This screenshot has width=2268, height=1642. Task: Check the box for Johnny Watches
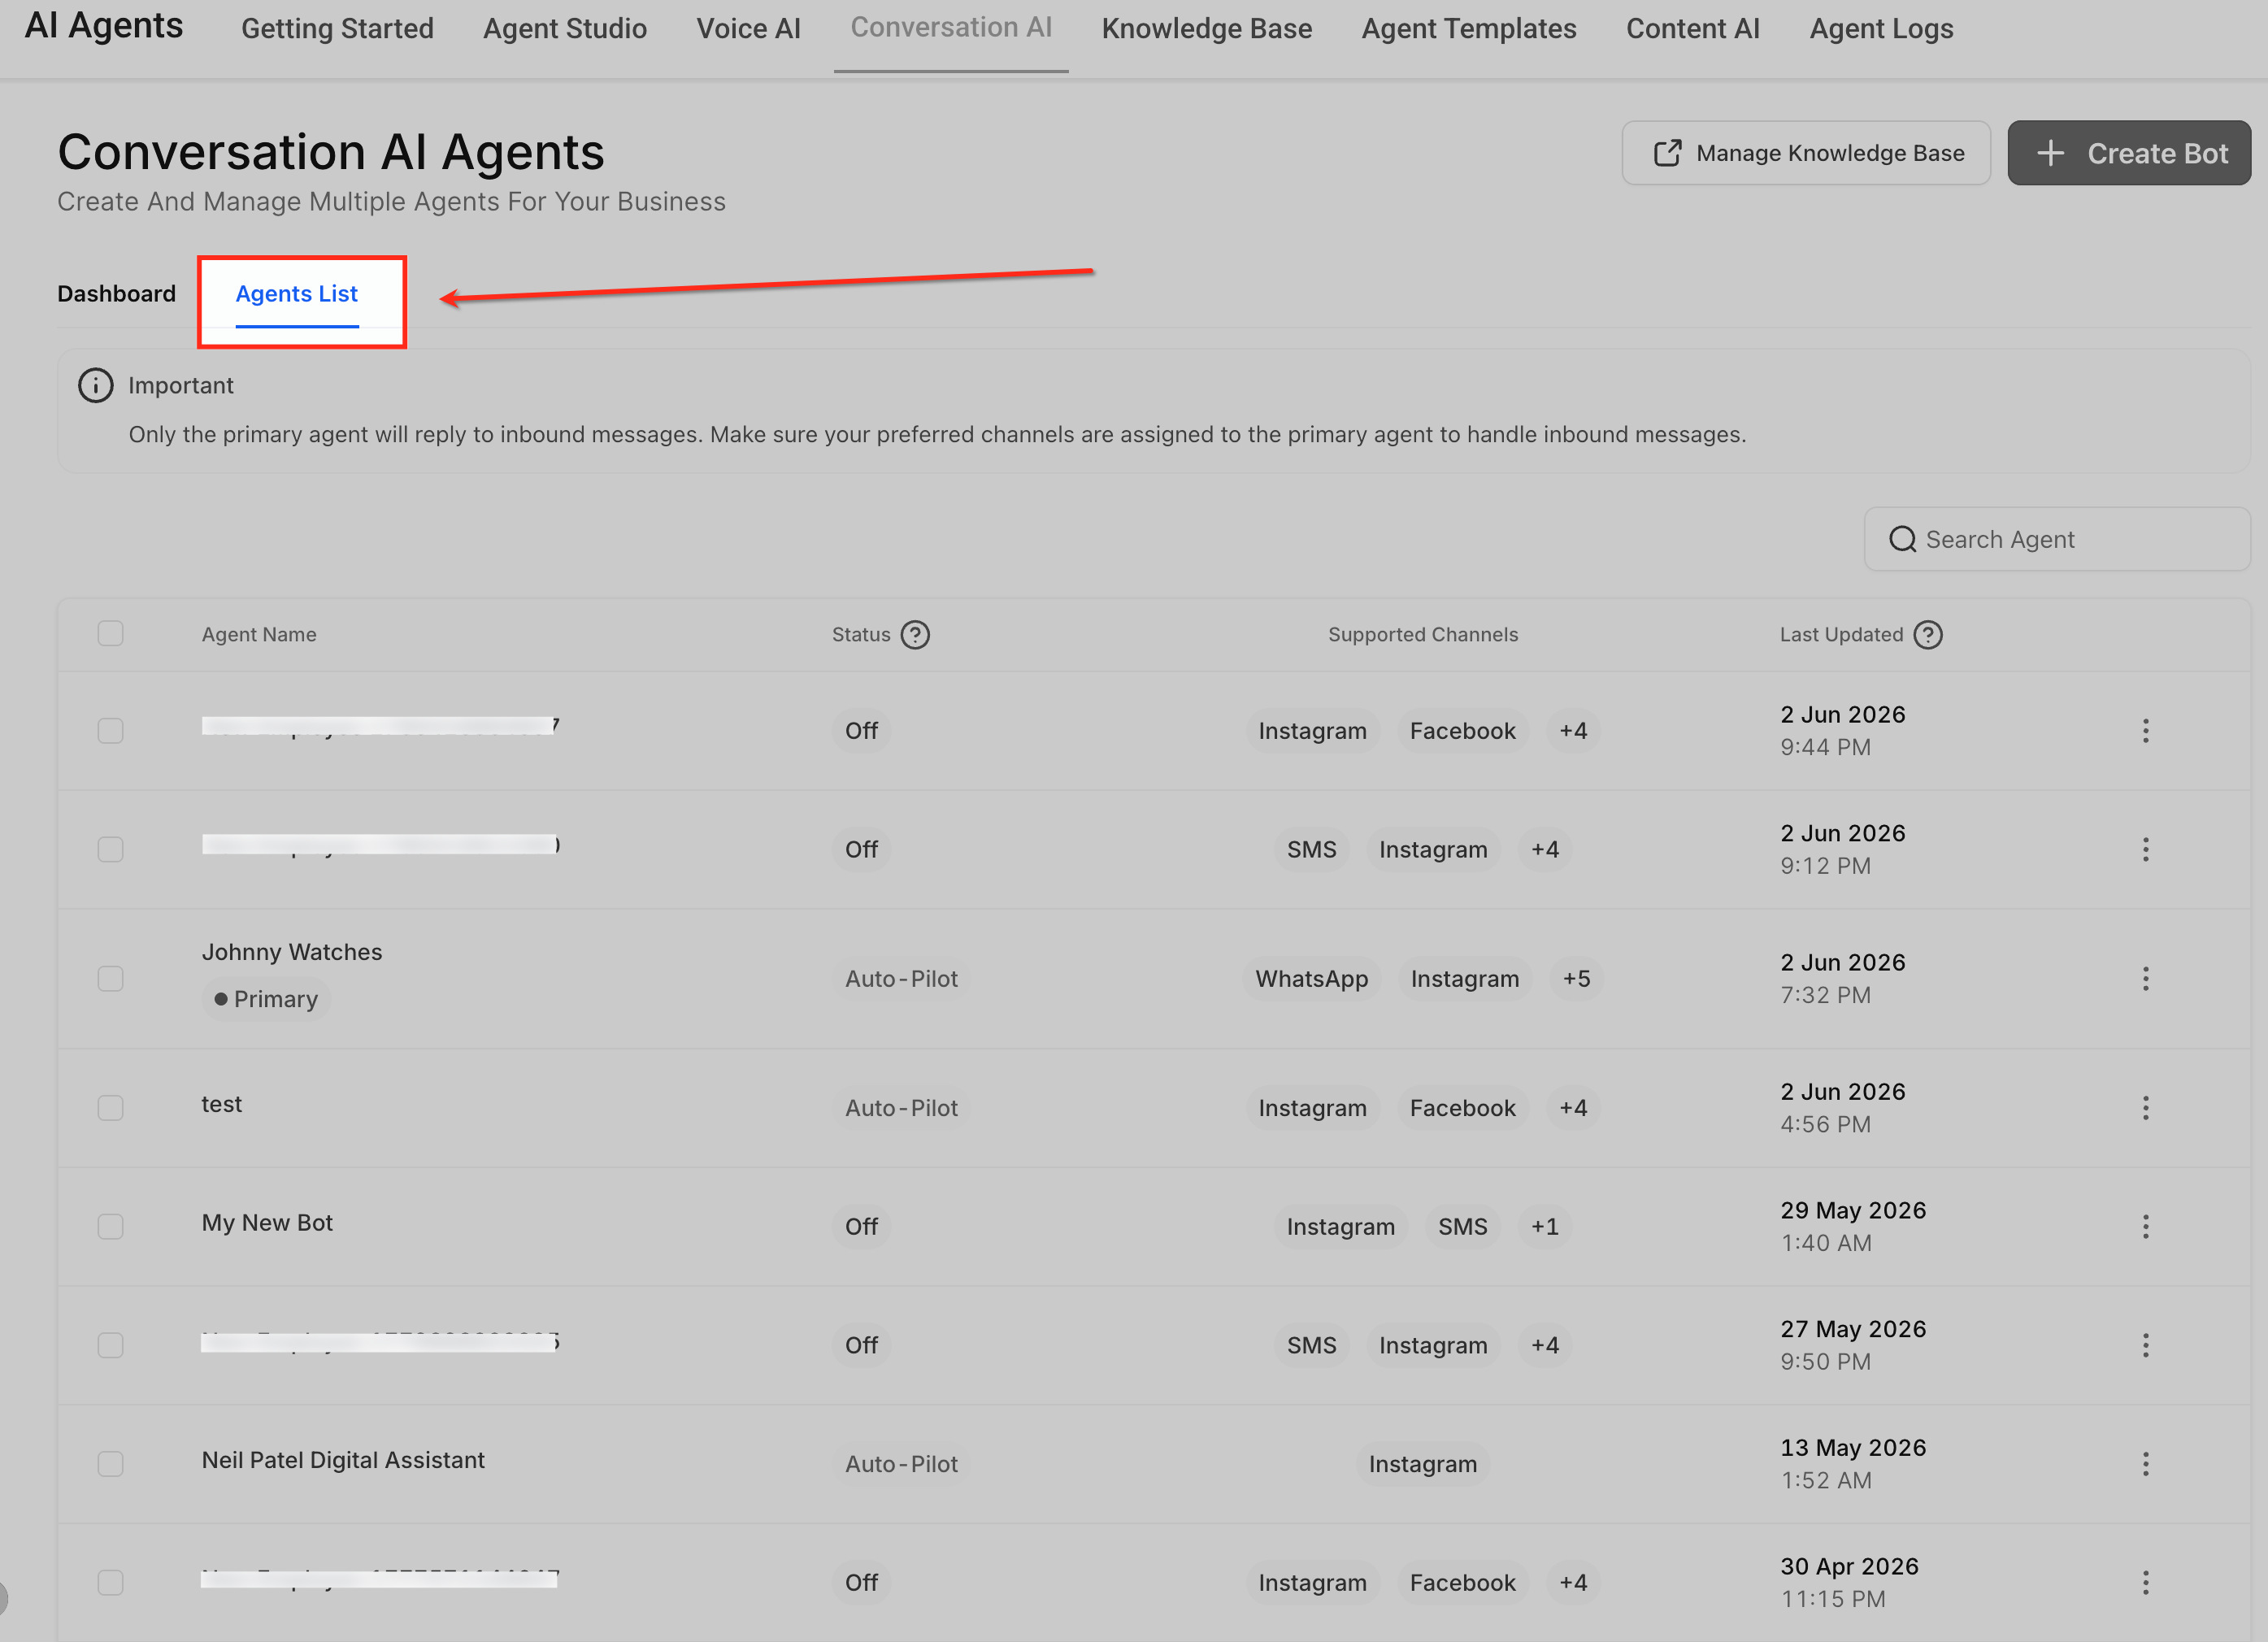pos(111,979)
